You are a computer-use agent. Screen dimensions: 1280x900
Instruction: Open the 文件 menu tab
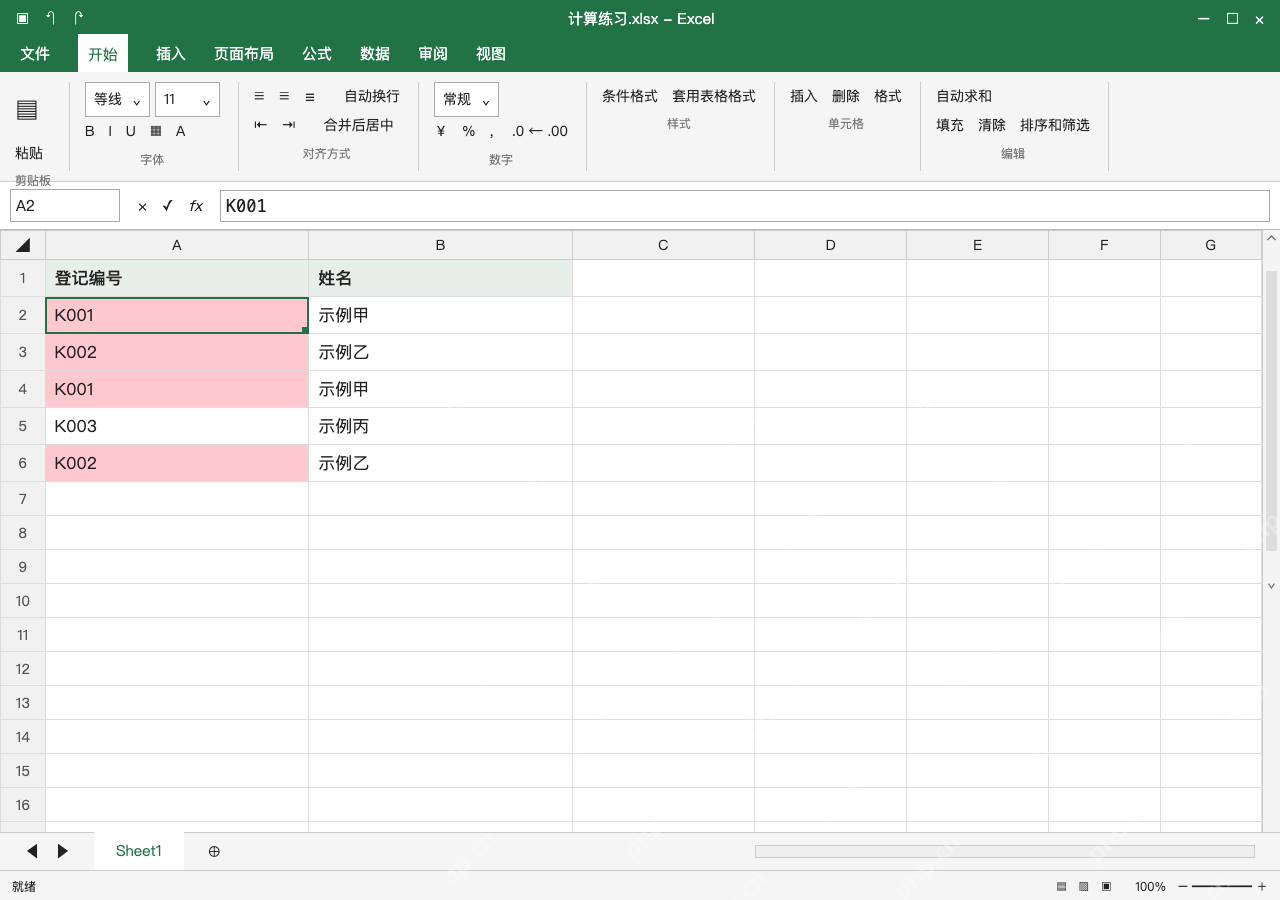coord(35,54)
